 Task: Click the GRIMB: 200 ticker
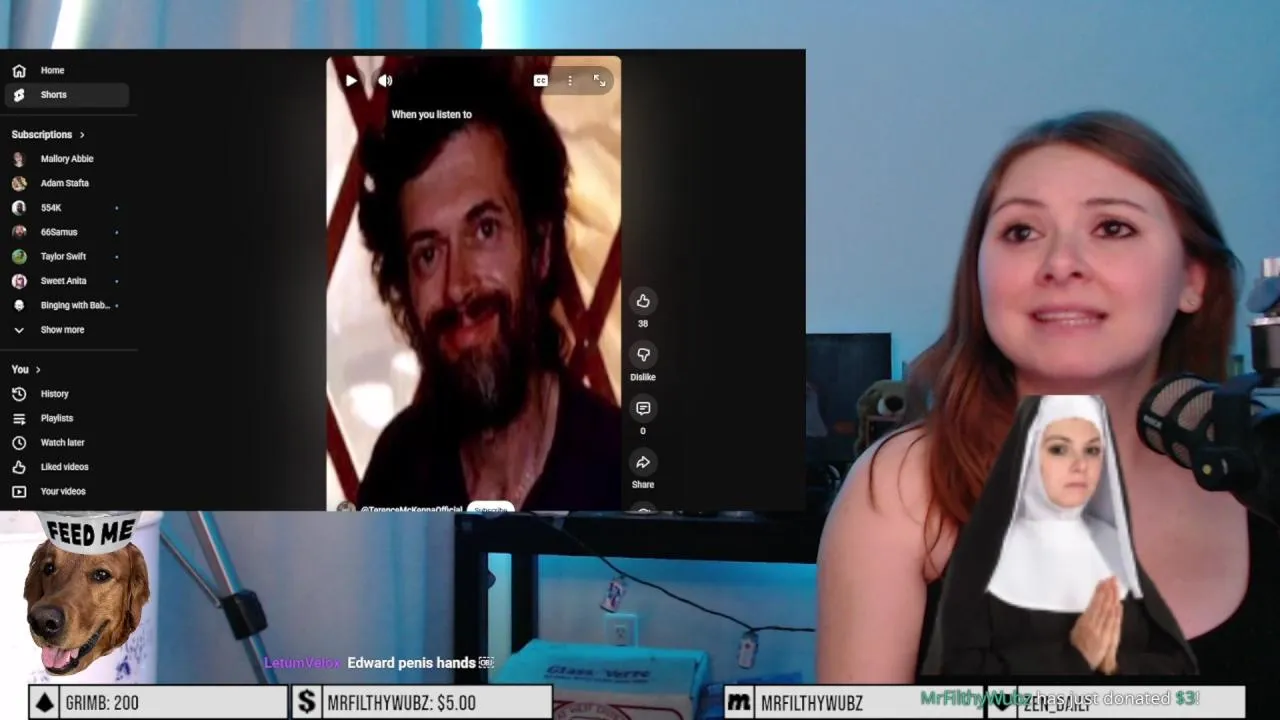(158, 703)
